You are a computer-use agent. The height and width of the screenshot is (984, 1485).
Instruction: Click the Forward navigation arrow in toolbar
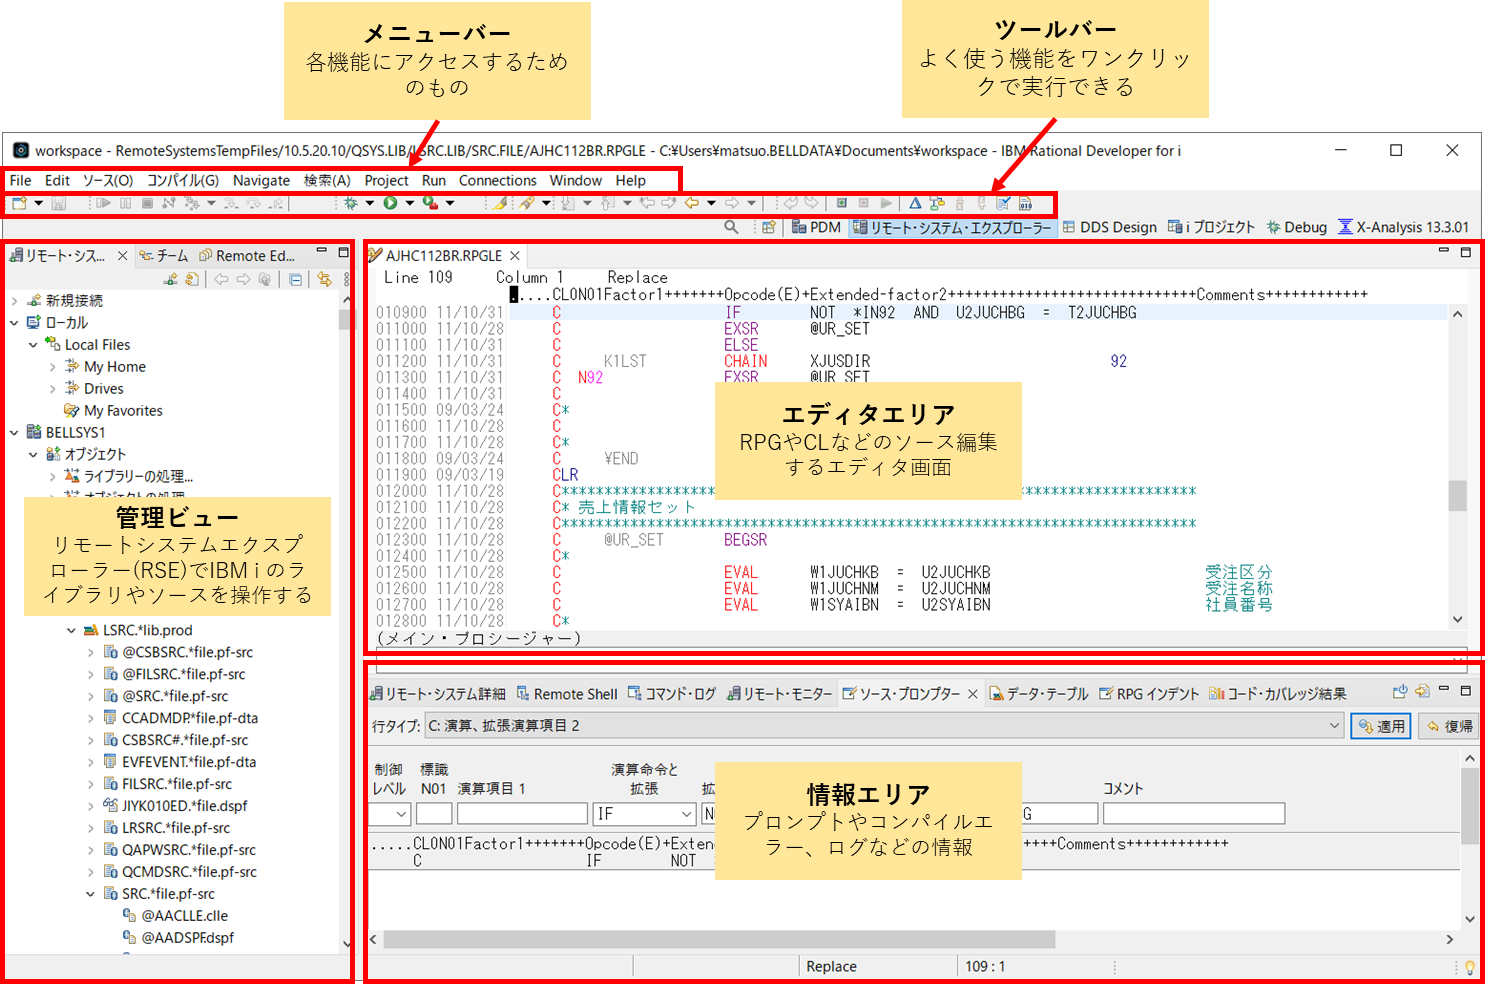click(732, 203)
